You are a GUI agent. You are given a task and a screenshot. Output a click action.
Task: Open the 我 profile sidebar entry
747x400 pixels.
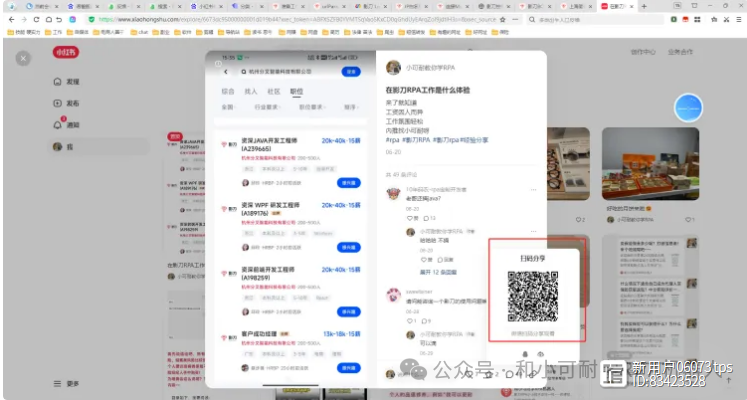(x=99, y=147)
